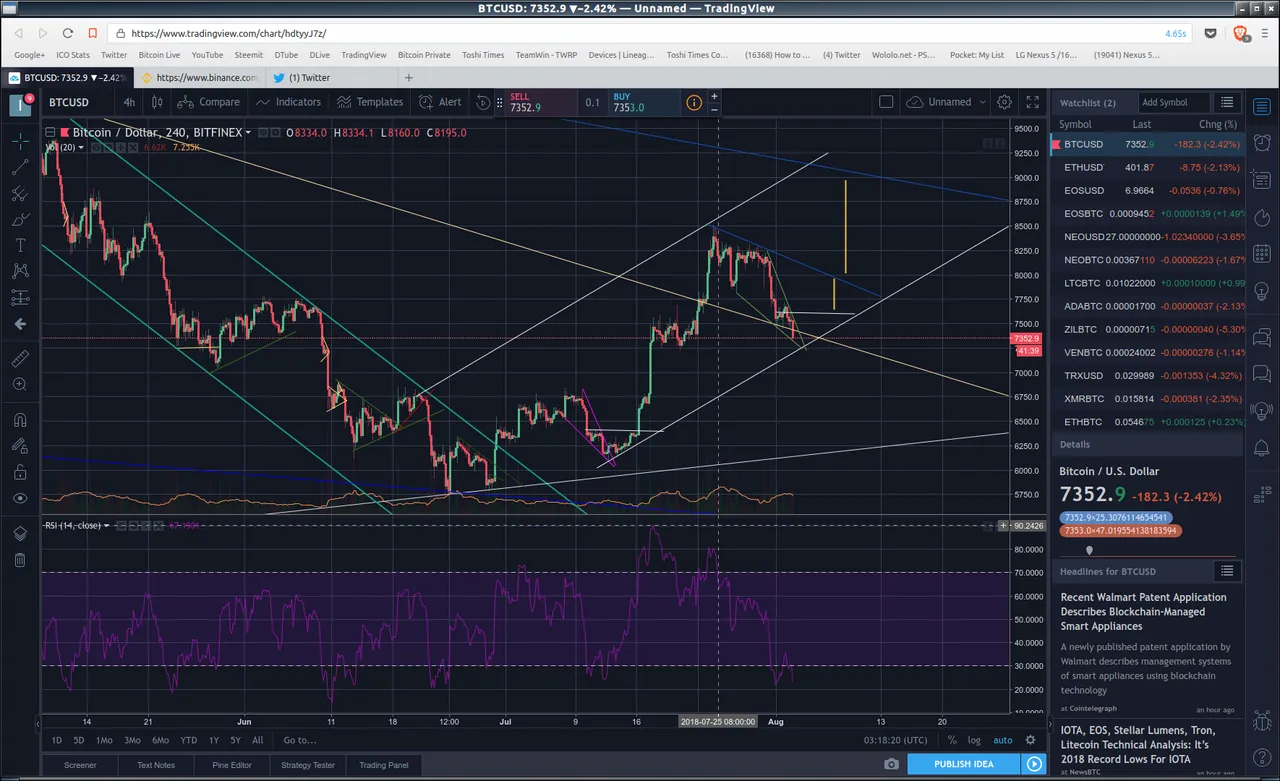This screenshot has width=1280, height=781.
Task: Open the prediction and measurement tools
Action: tap(20, 297)
